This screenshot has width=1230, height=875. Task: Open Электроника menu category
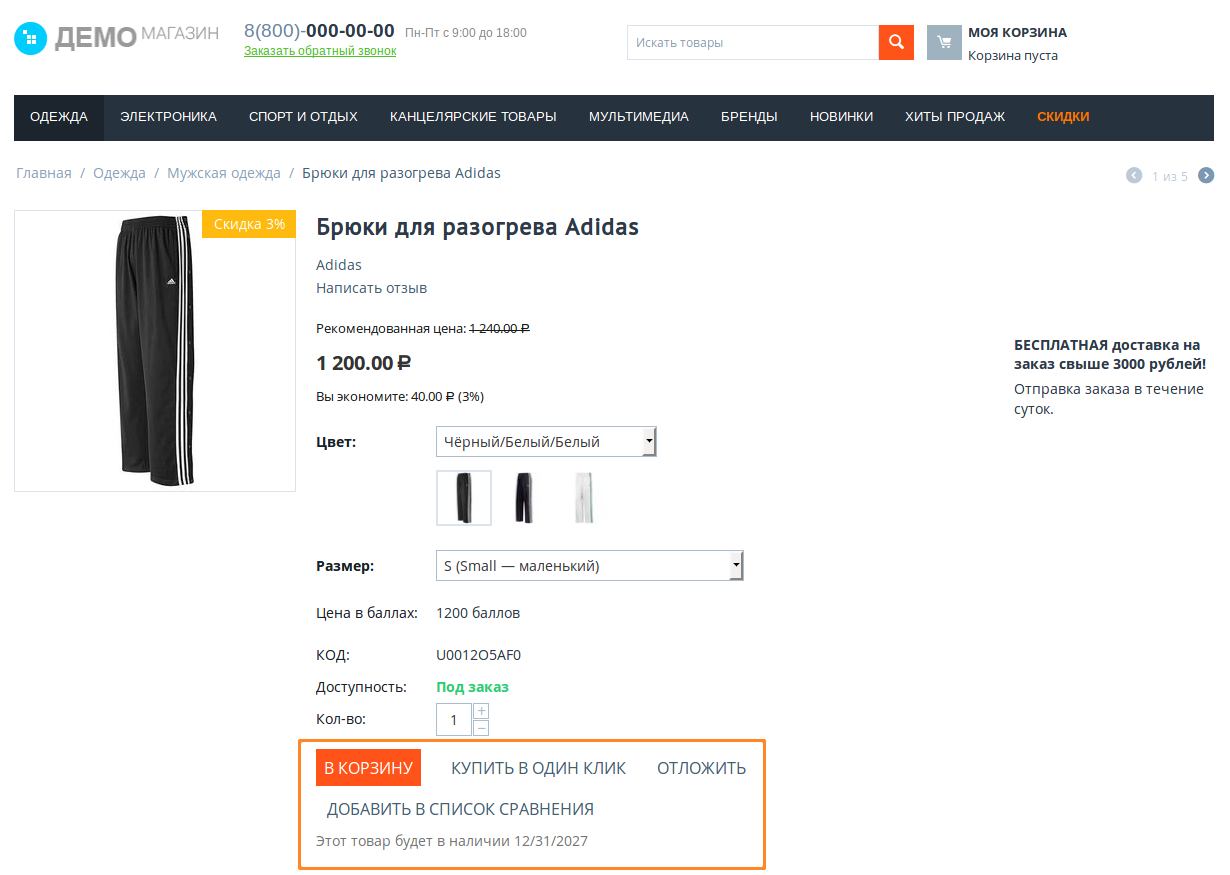(x=168, y=117)
